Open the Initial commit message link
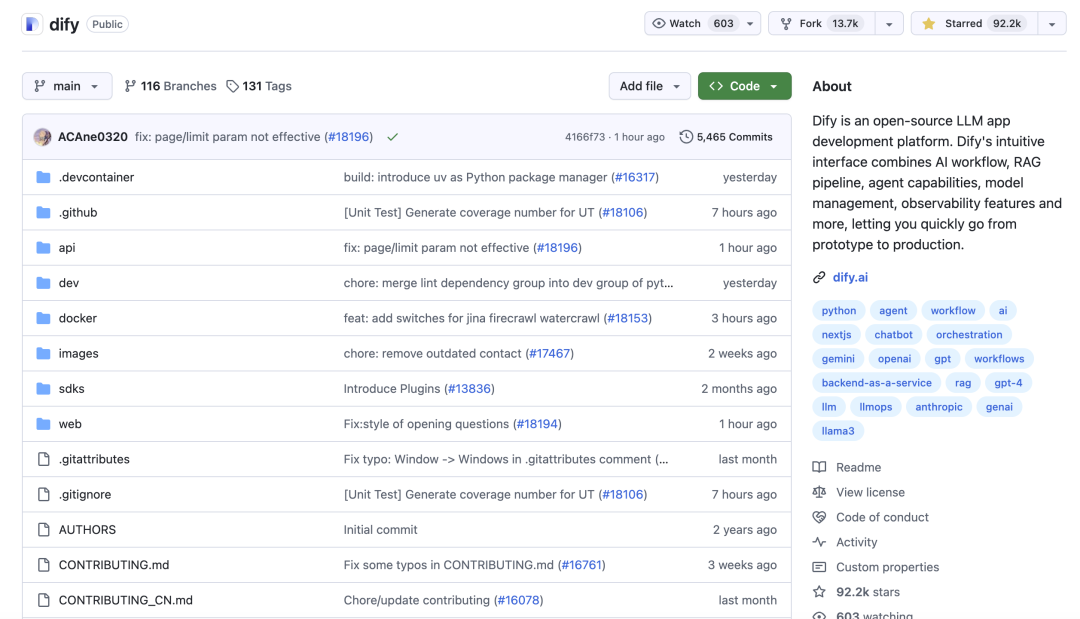Screen dimensions: 1080x619 [380, 529]
